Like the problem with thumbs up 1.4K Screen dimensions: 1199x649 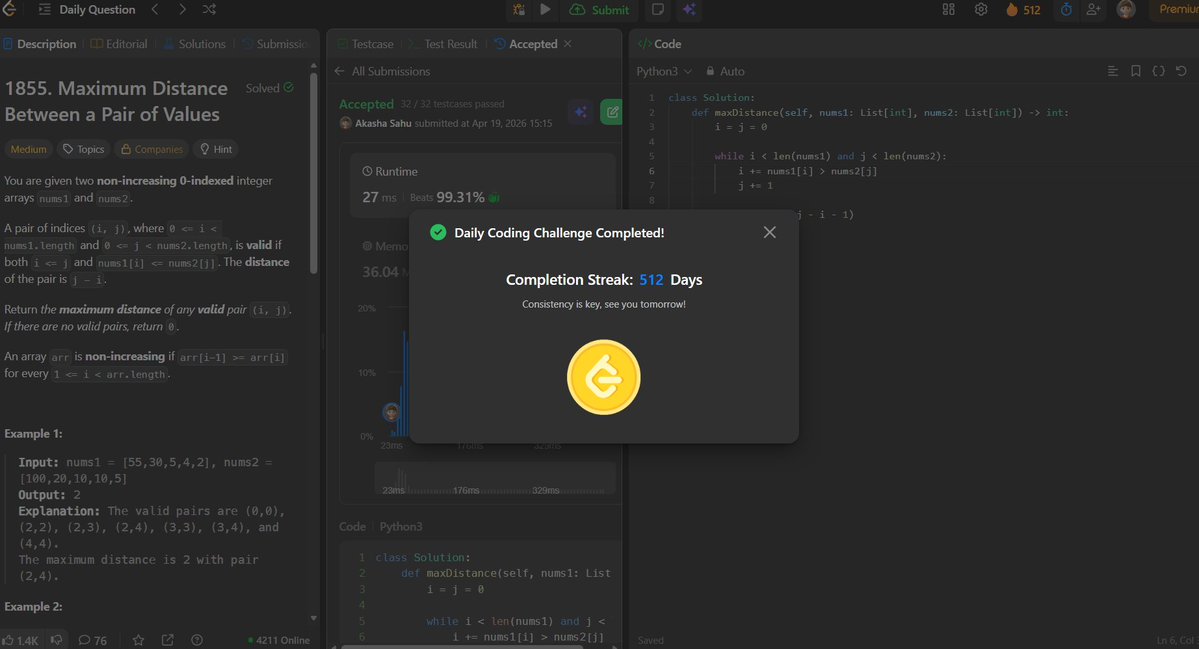[20, 641]
